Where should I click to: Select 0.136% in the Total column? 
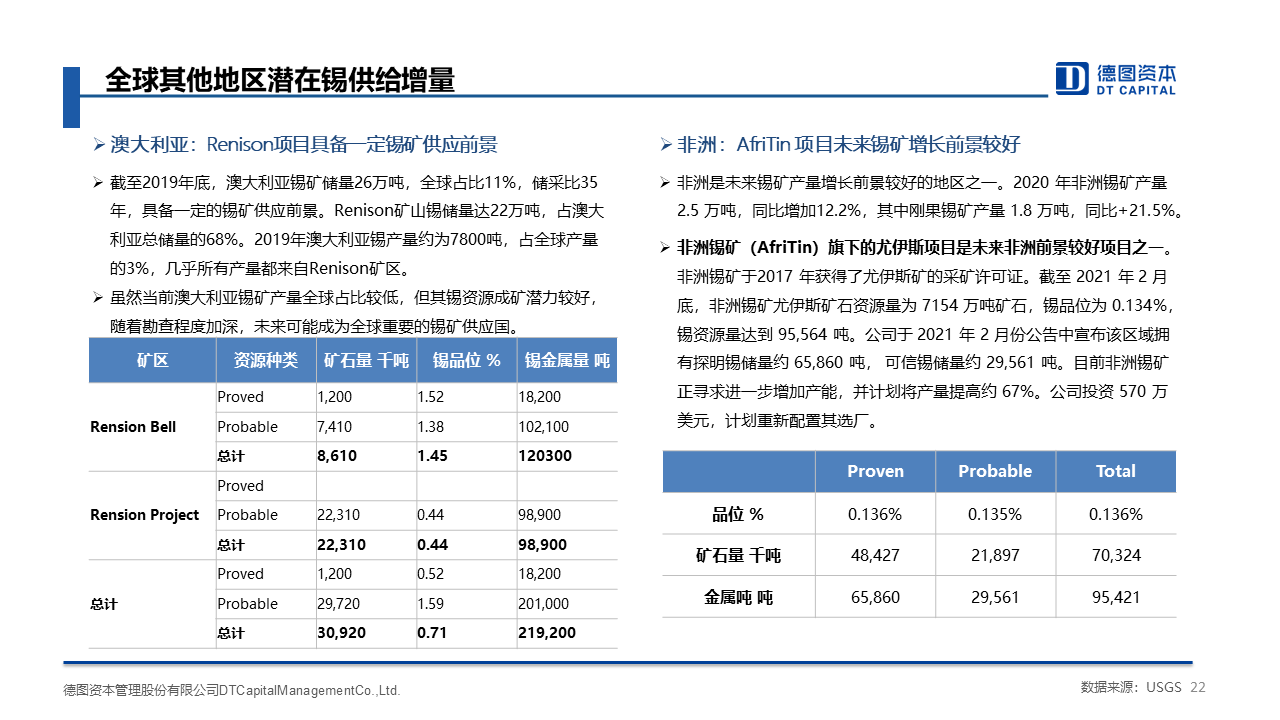1116,514
